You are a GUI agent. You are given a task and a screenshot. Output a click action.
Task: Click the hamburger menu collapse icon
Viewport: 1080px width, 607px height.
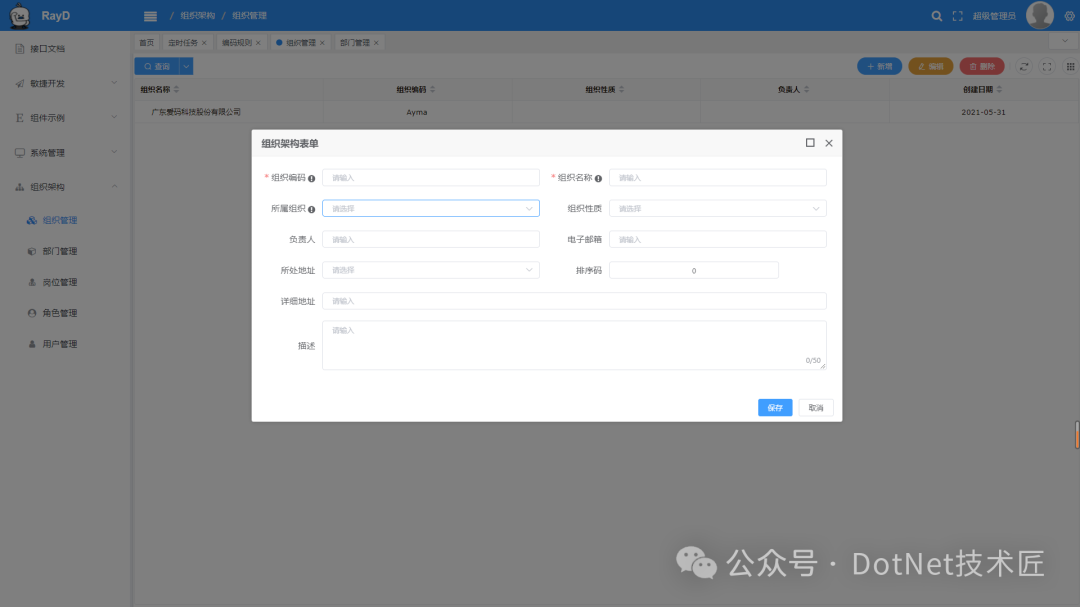(150, 16)
